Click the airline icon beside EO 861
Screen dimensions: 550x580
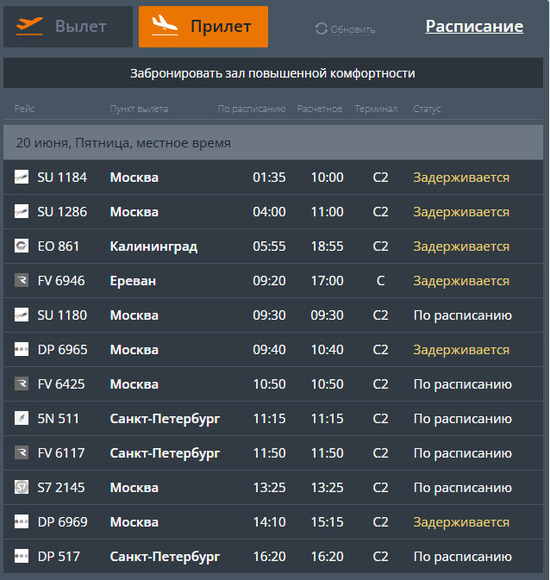coord(21,246)
